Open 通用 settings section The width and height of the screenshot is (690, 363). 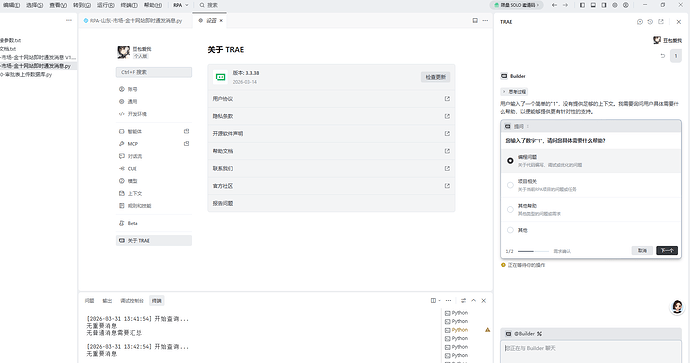(x=154, y=101)
